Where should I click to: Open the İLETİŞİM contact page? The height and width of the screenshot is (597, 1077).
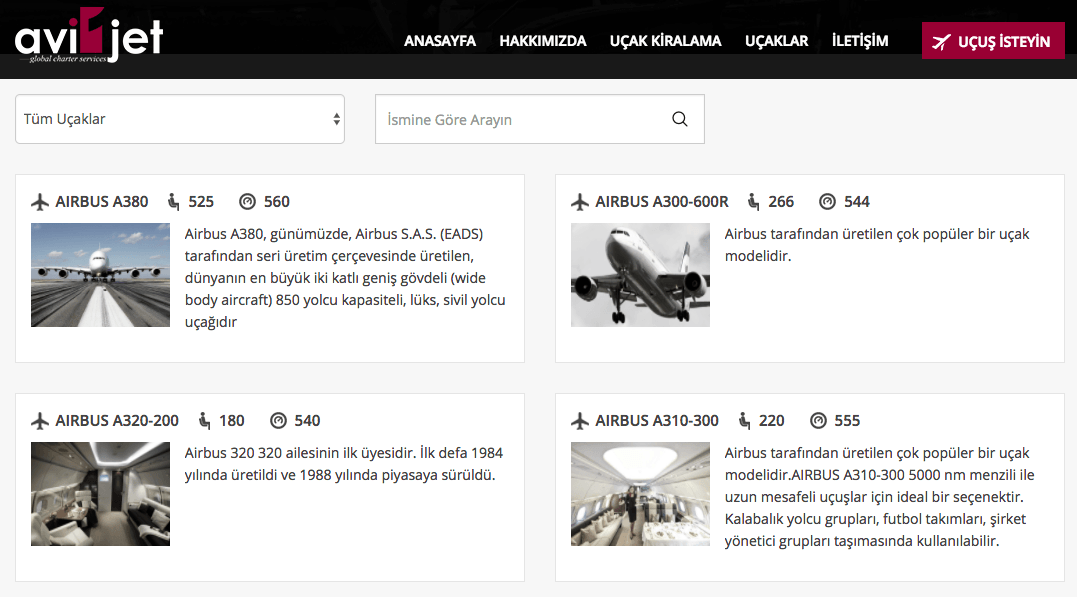pos(860,41)
